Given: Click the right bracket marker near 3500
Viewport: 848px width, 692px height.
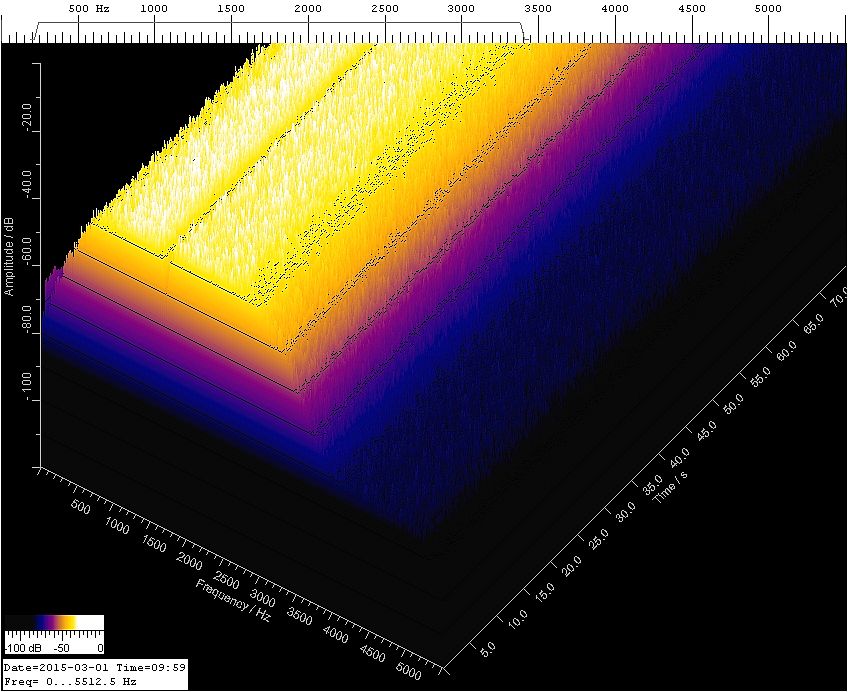Looking at the screenshot, I should click(x=527, y=35).
